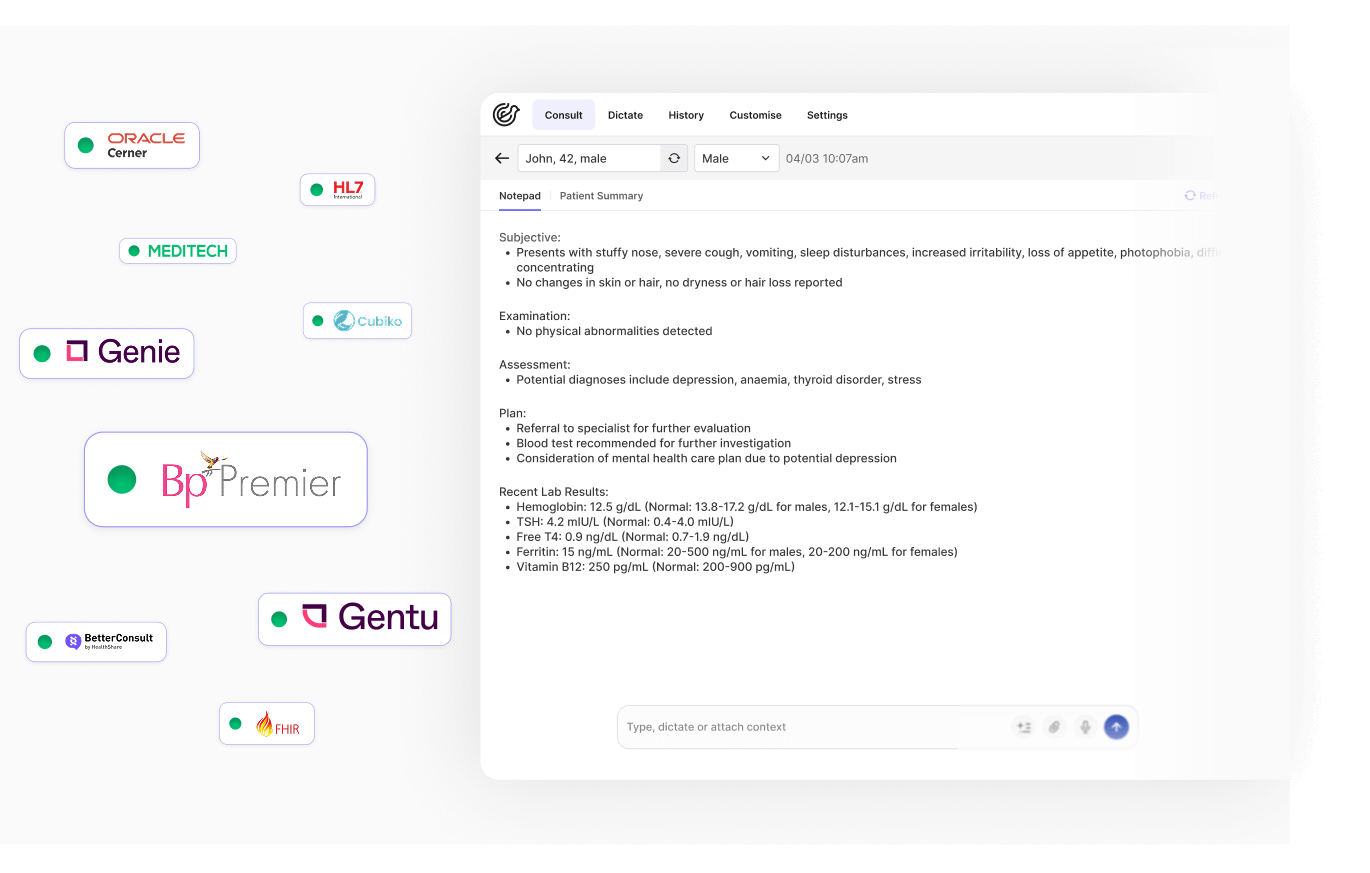Image resolution: width=1370 pixels, height=873 pixels.
Task: Click the Cubiko integration badge
Action: [x=357, y=320]
